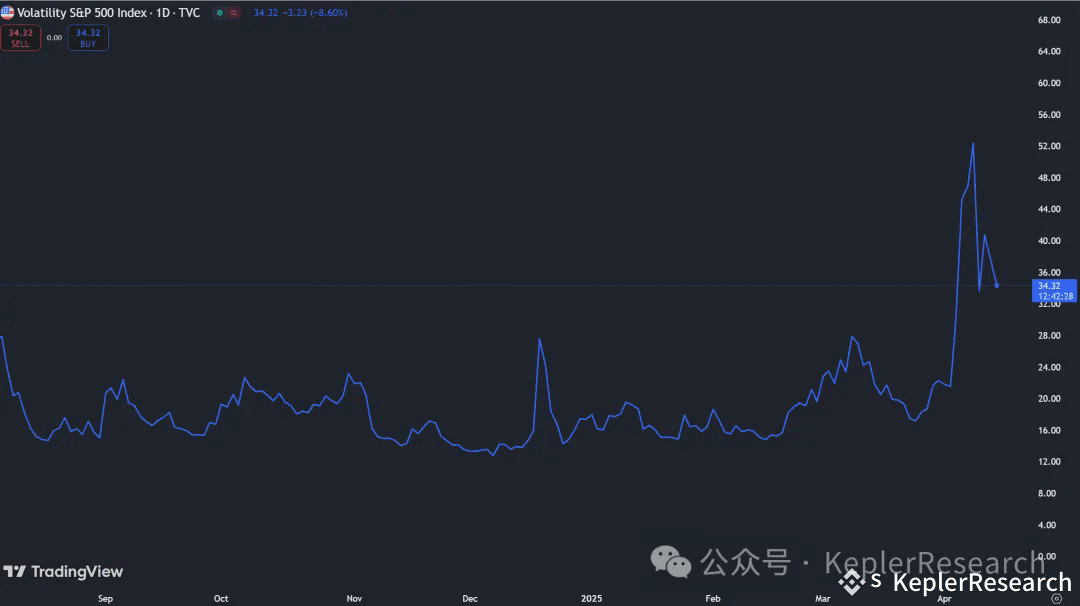Click the Nov label on time axis
1080x606 pixels.
354,599
